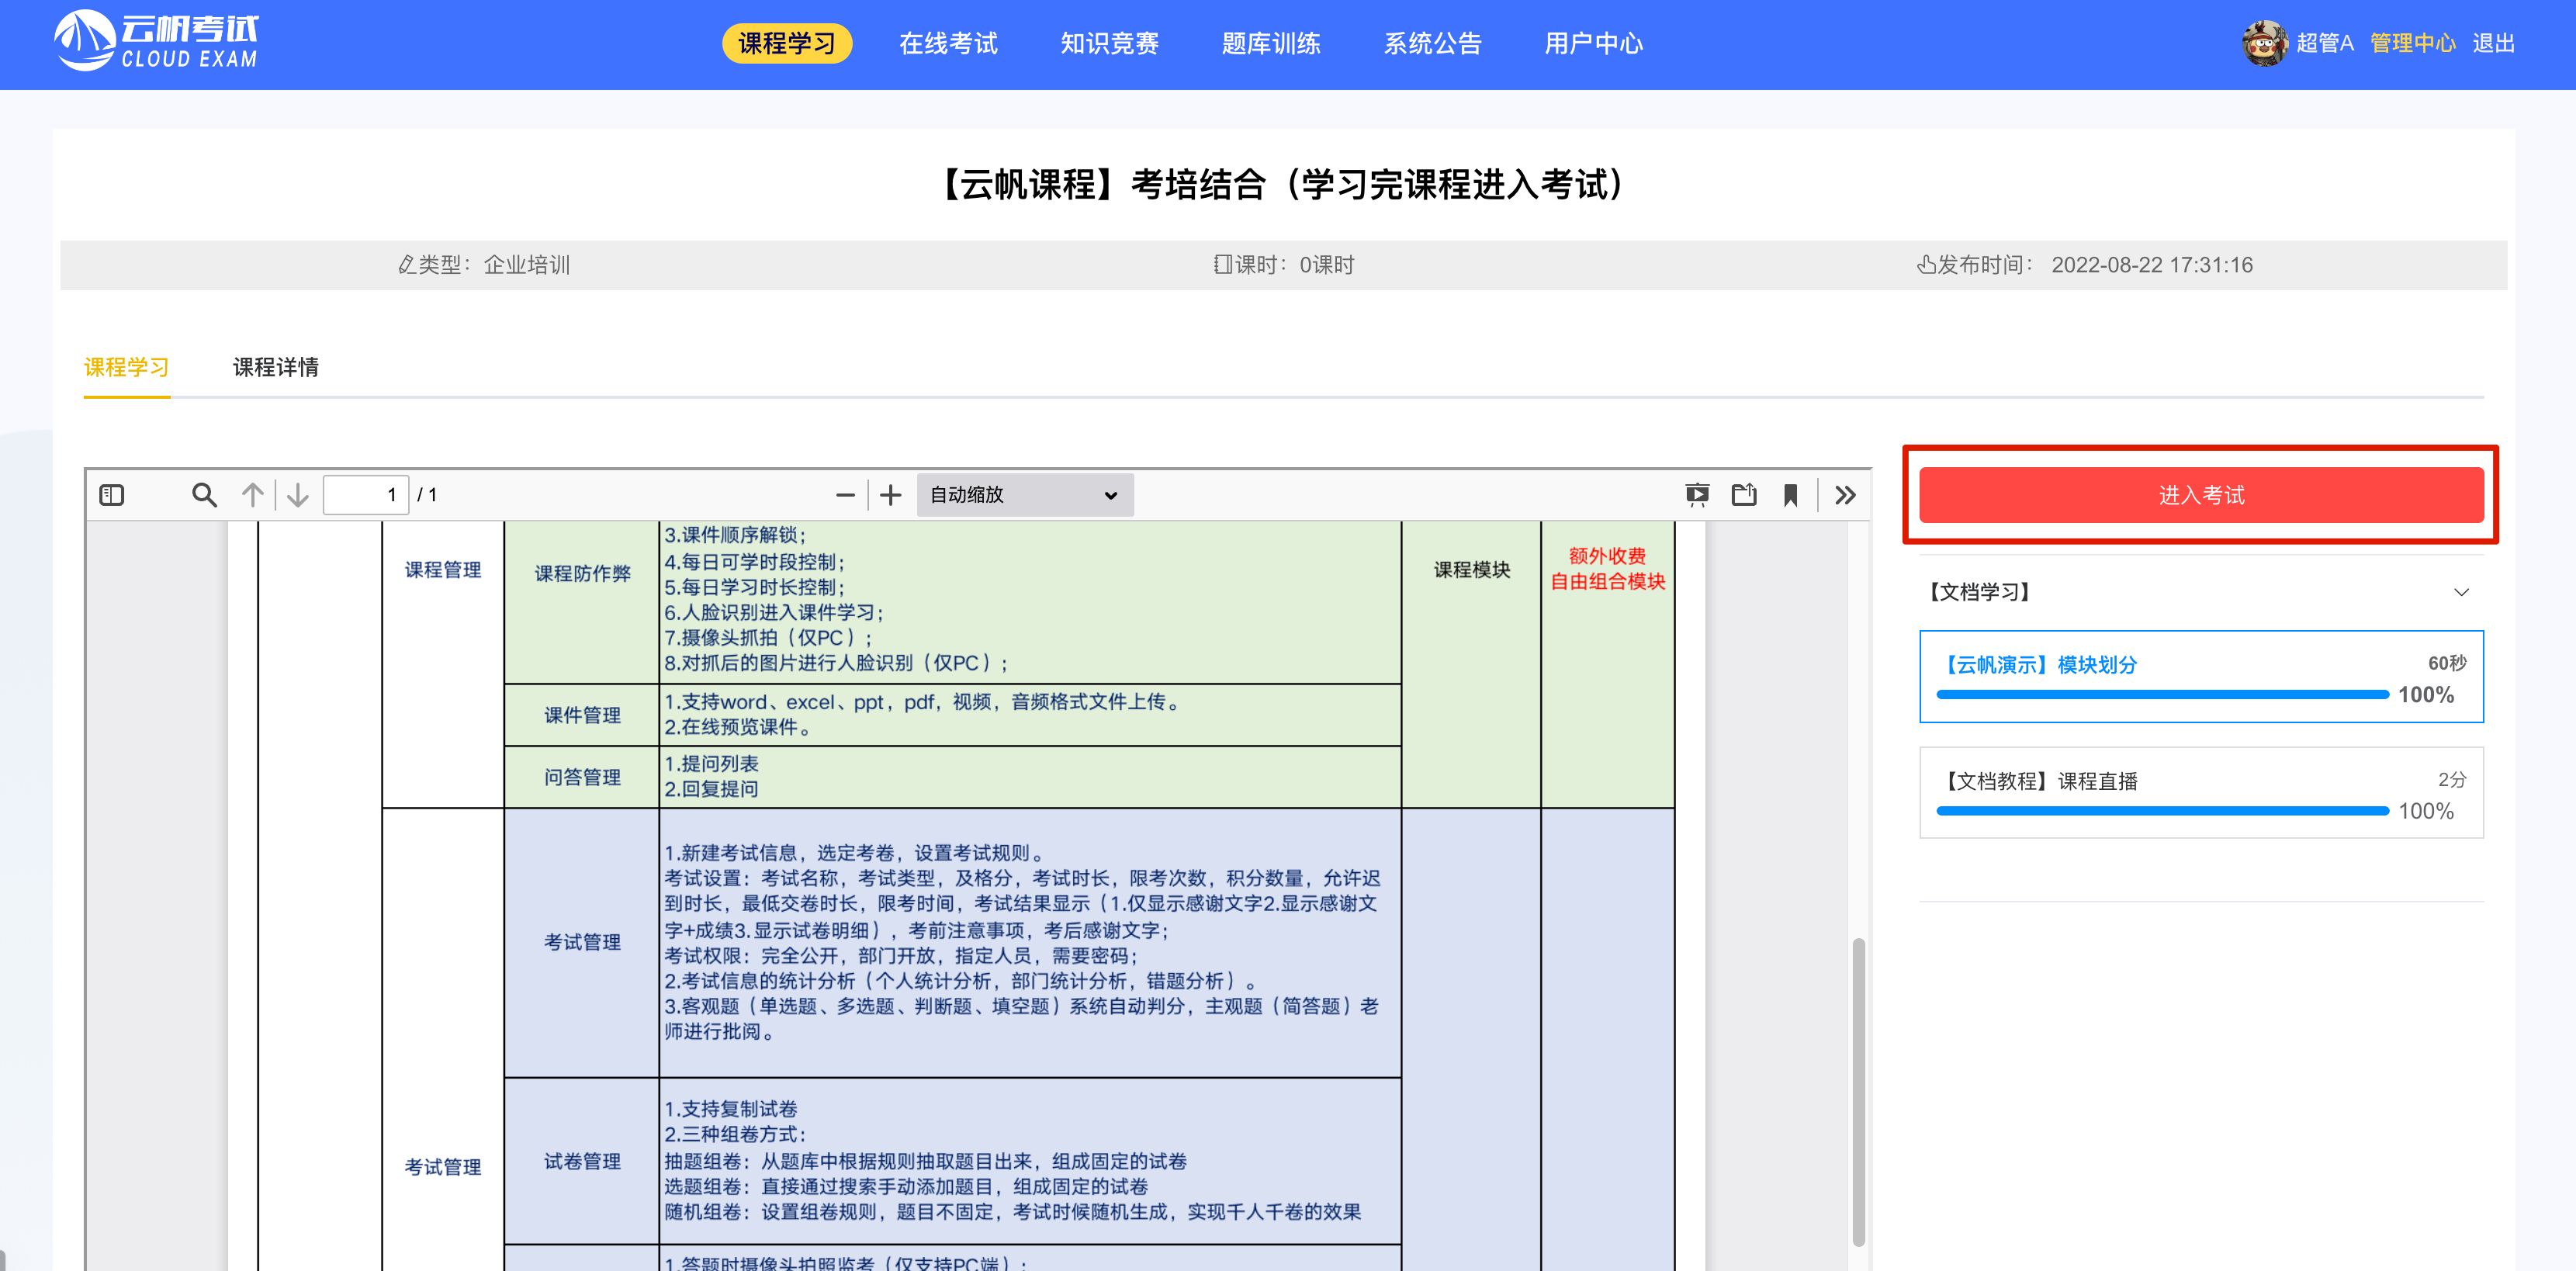2576x1271 pixels.
Task: Click the 试卷管理 table cell
Action: coord(582,1161)
